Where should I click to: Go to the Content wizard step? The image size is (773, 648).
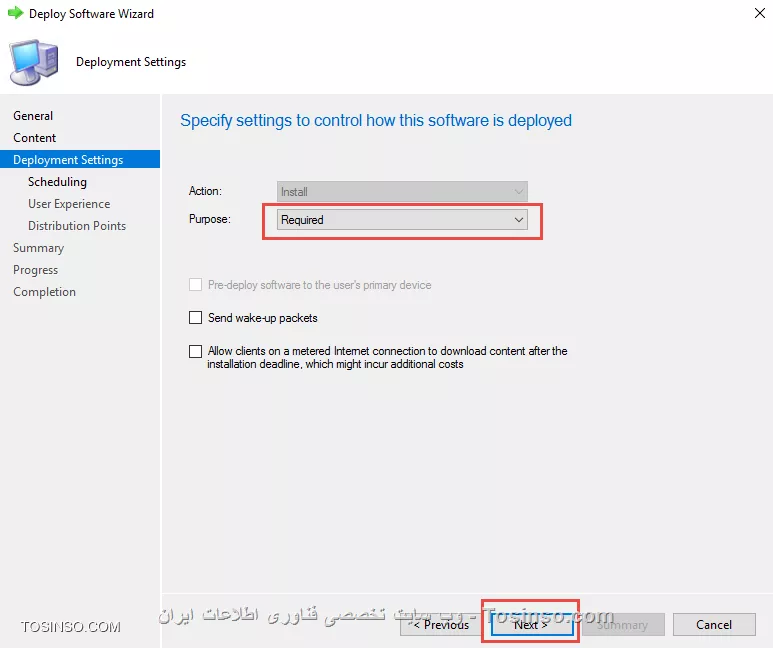(35, 138)
